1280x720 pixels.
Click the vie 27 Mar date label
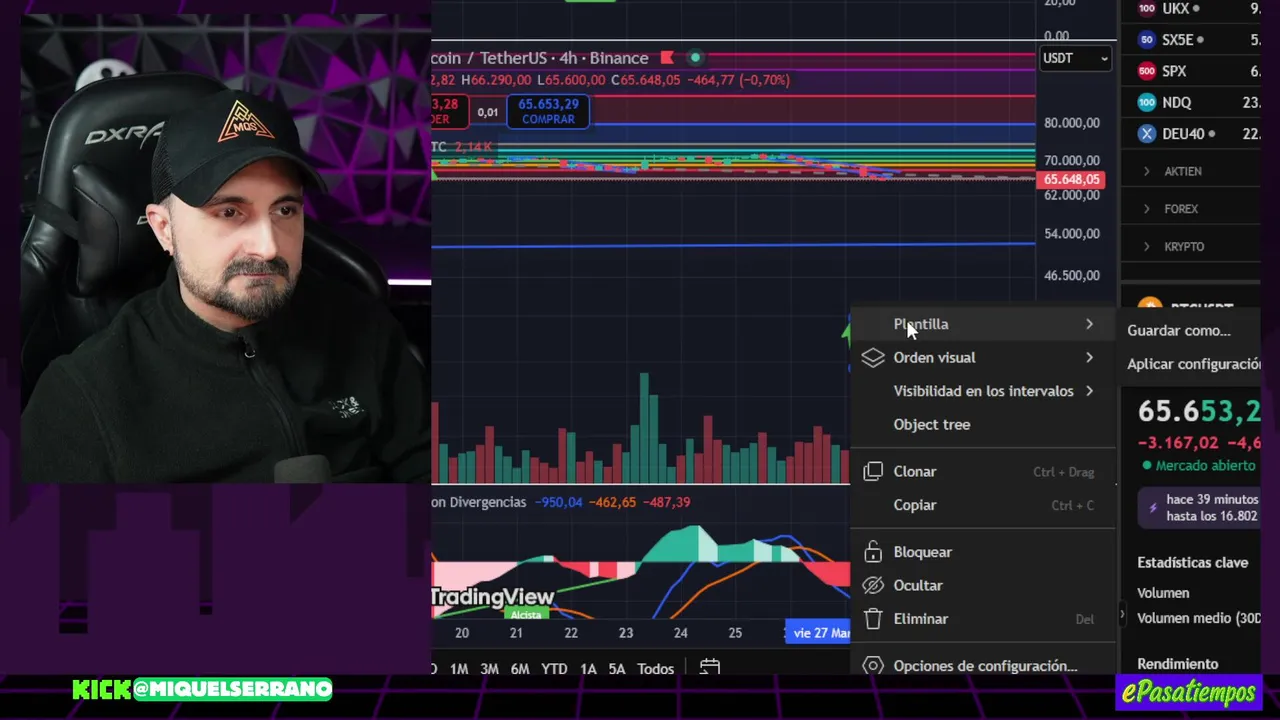pyautogui.click(x=818, y=633)
